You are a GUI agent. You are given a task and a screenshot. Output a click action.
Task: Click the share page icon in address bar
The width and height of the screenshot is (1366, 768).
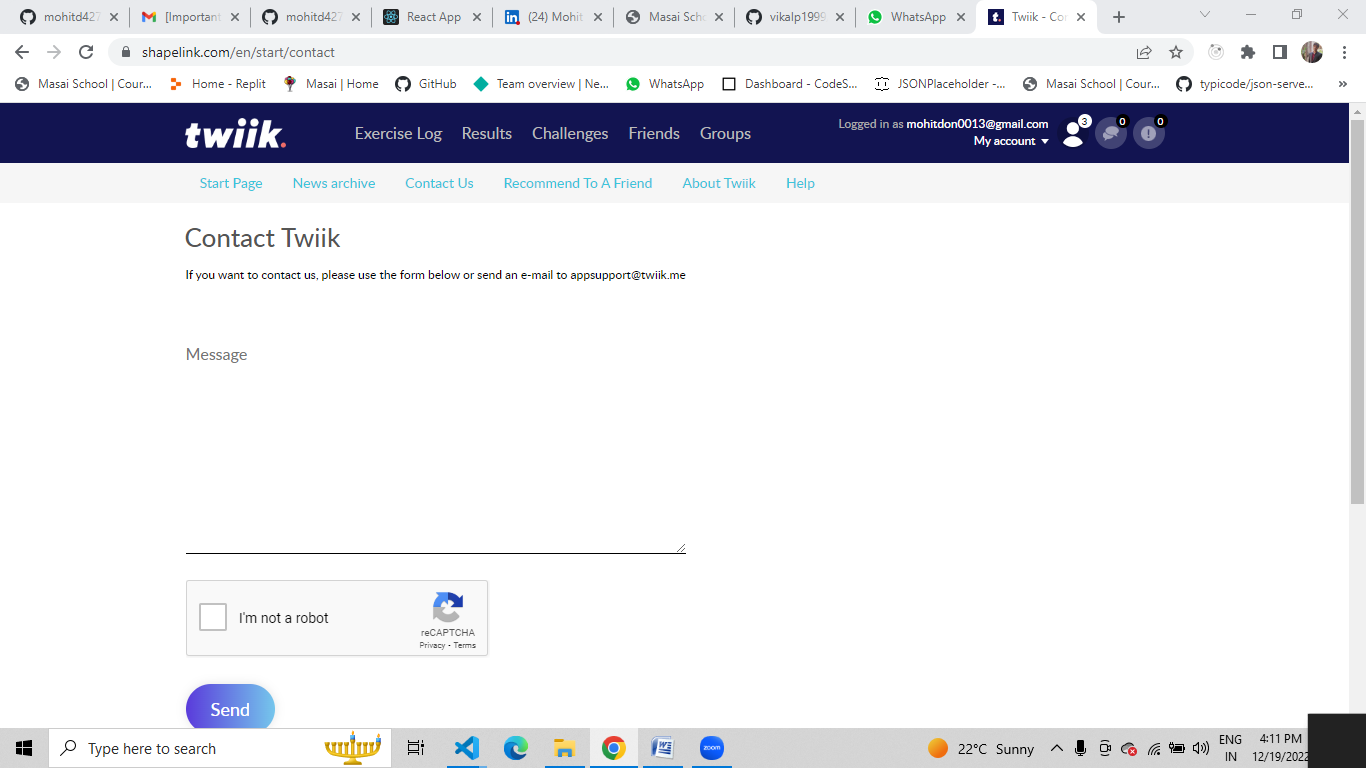[1142, 51]
